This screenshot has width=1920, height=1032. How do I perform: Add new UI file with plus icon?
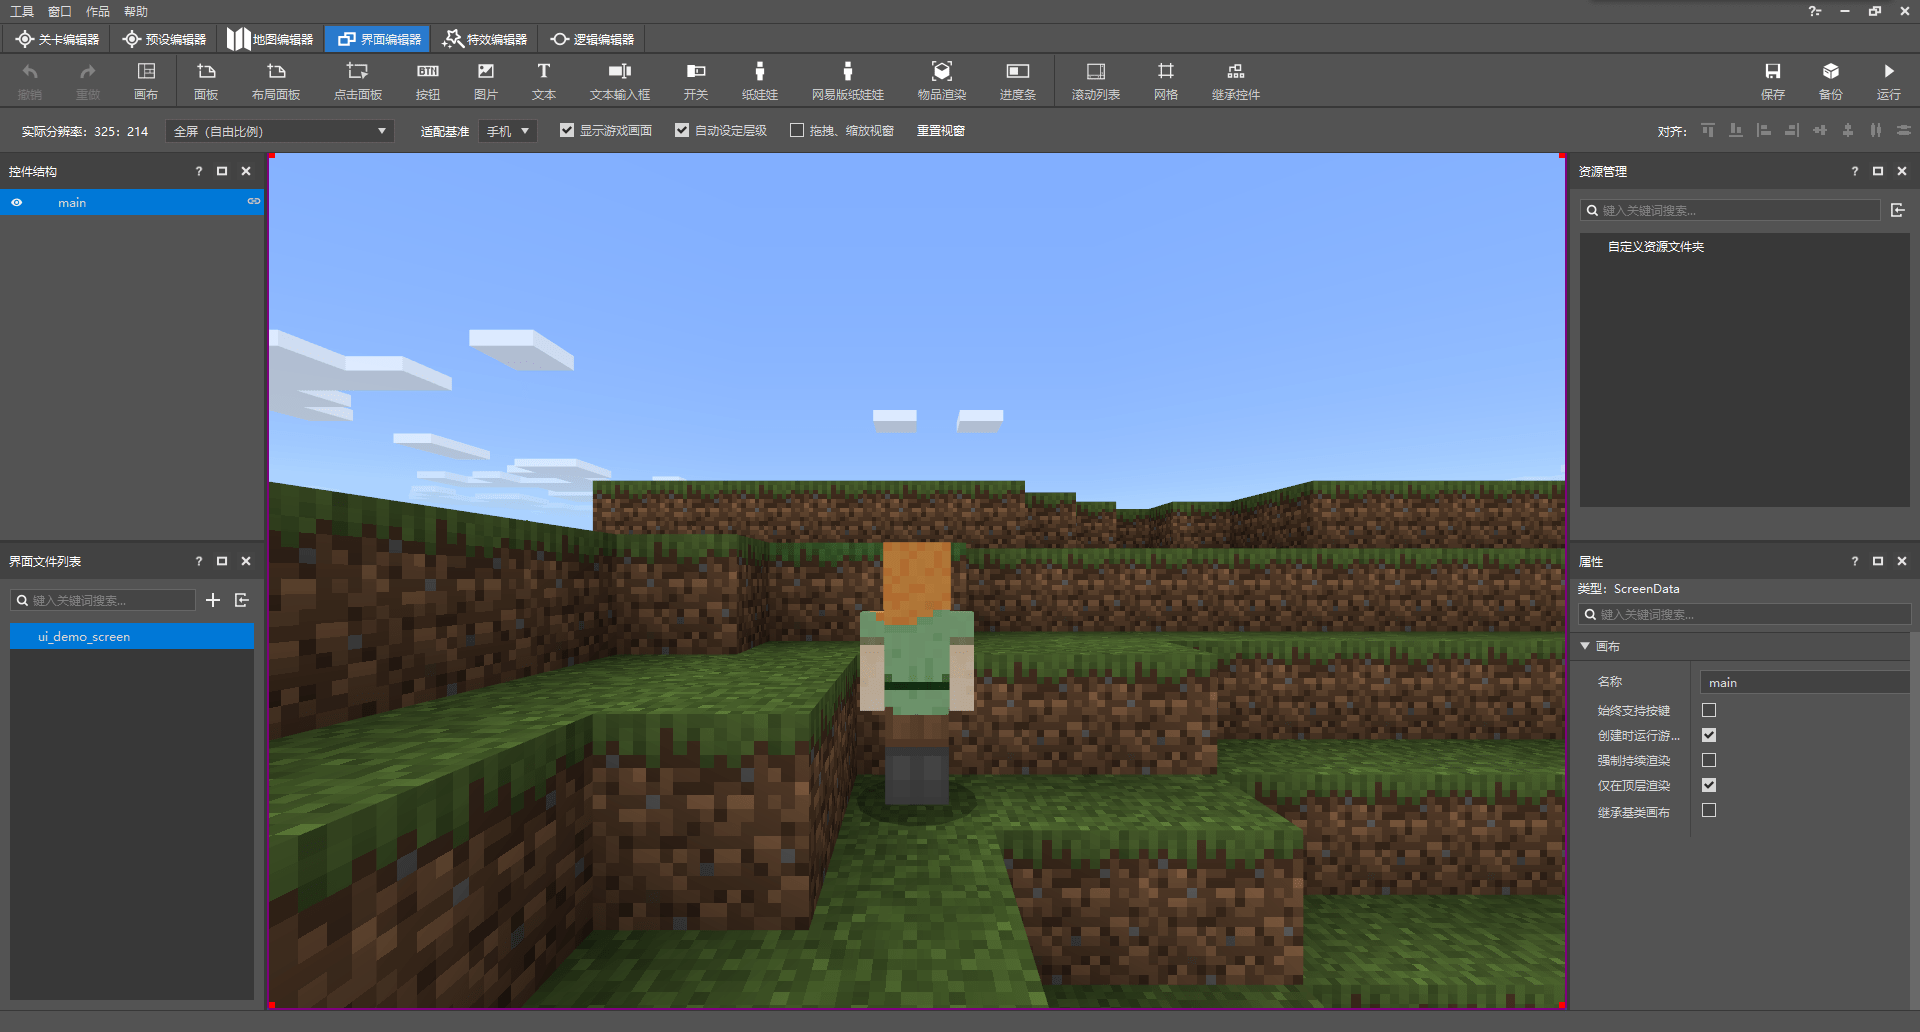tap(213, 600)
